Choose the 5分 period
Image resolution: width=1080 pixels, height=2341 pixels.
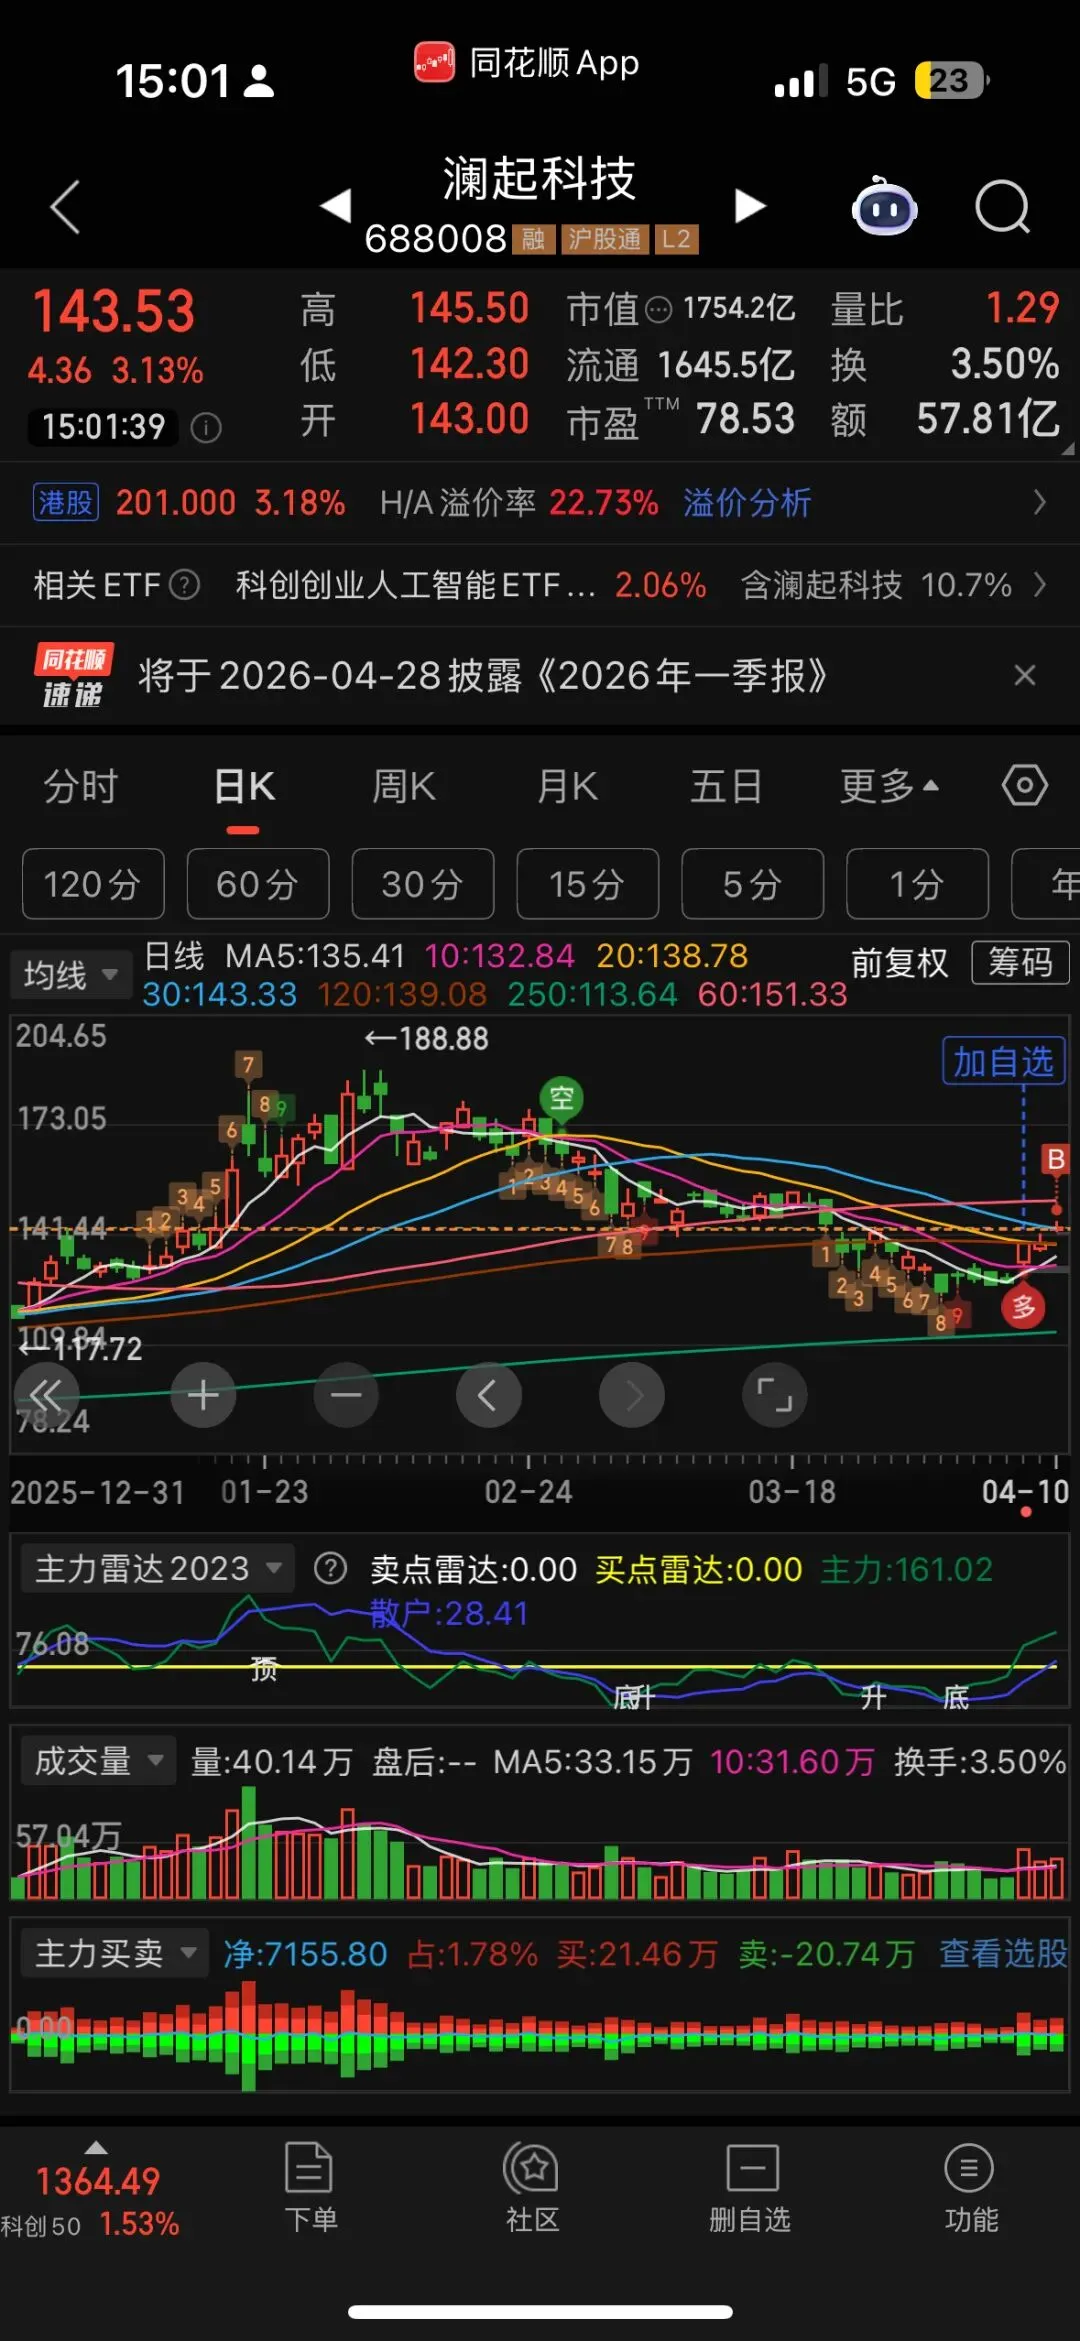click(753, 884)
